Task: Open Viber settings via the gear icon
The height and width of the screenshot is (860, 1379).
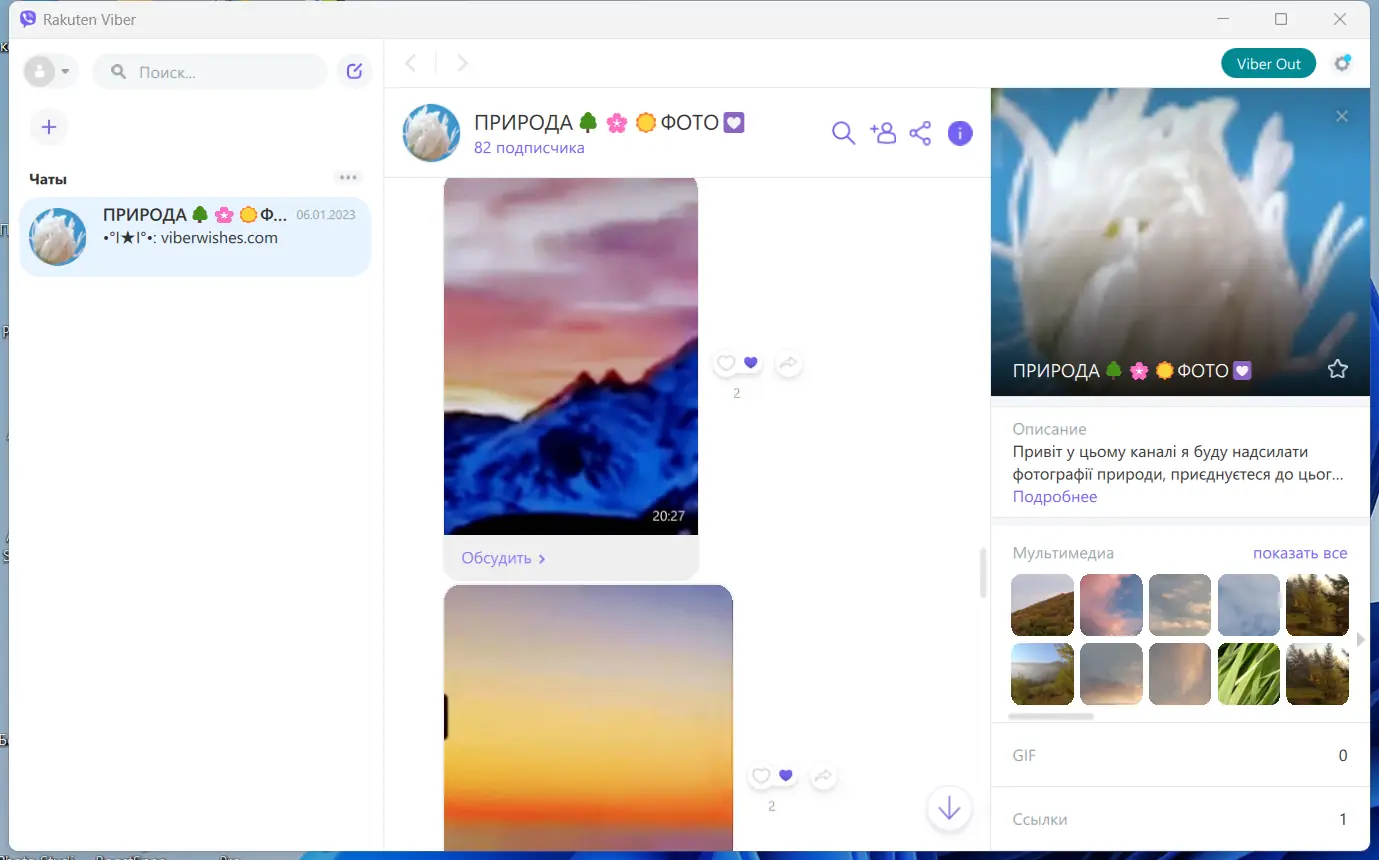Action: click(x=1342, y=63)
